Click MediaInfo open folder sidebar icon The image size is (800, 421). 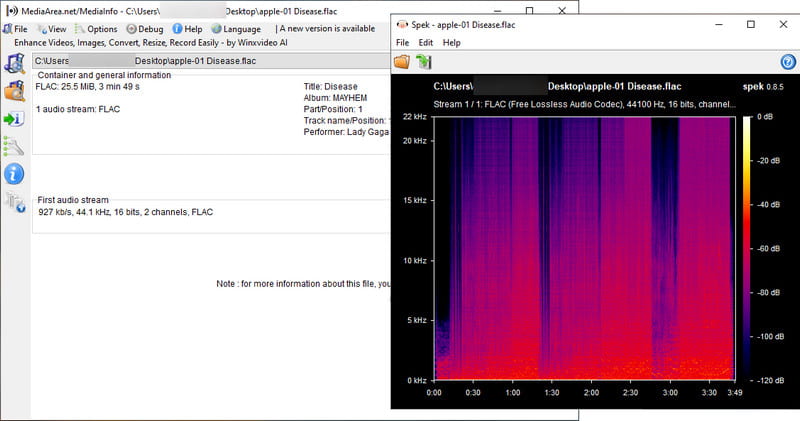click(x=14, y=91)
